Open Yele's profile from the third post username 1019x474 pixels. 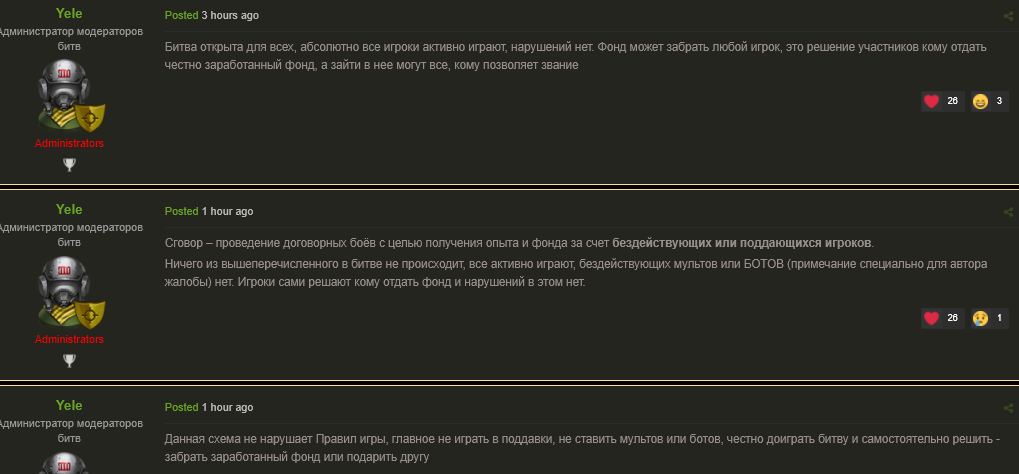[69, 405]
